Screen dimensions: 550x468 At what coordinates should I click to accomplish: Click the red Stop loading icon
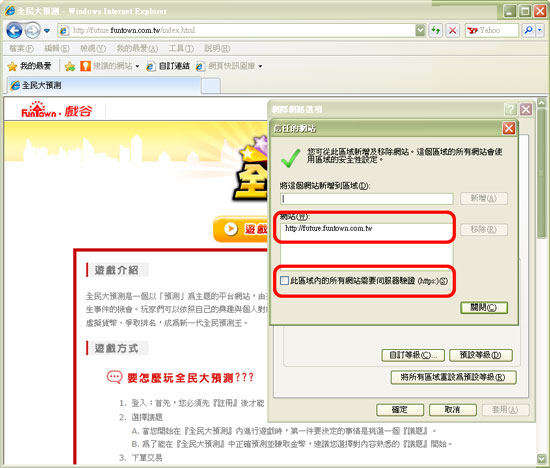pyautogui.click(x=452, y=31)
